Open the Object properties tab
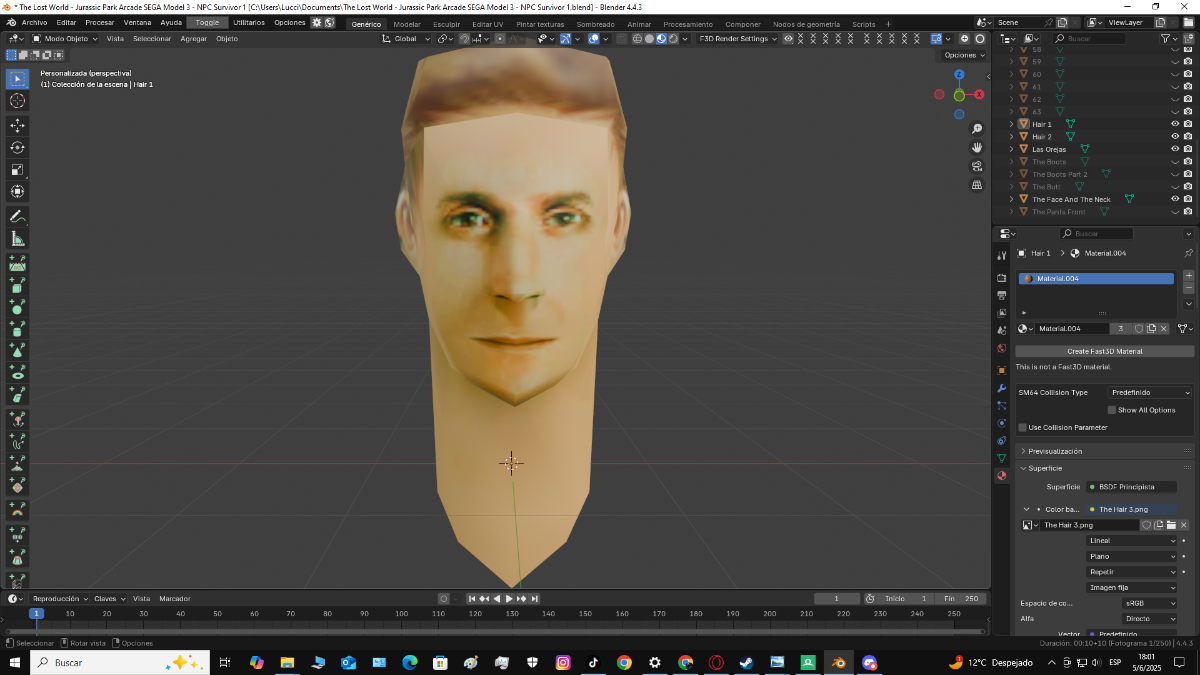 coord(1001,370)
